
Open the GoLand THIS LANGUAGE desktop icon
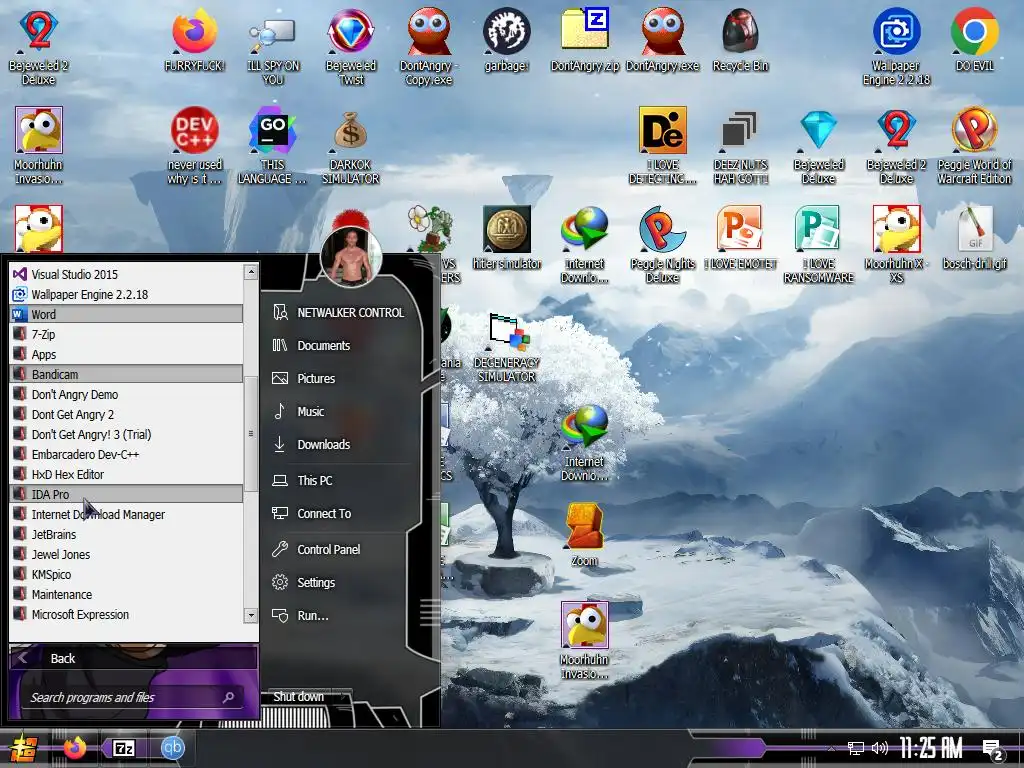[x=272, y=146]
